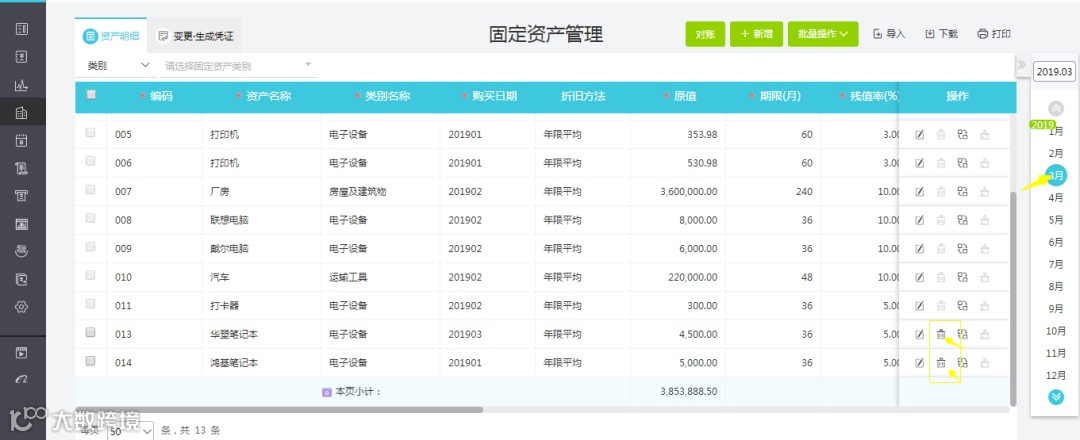
Task: Open the coin-in-hand sidebar icon
Action: coord(21,251)
